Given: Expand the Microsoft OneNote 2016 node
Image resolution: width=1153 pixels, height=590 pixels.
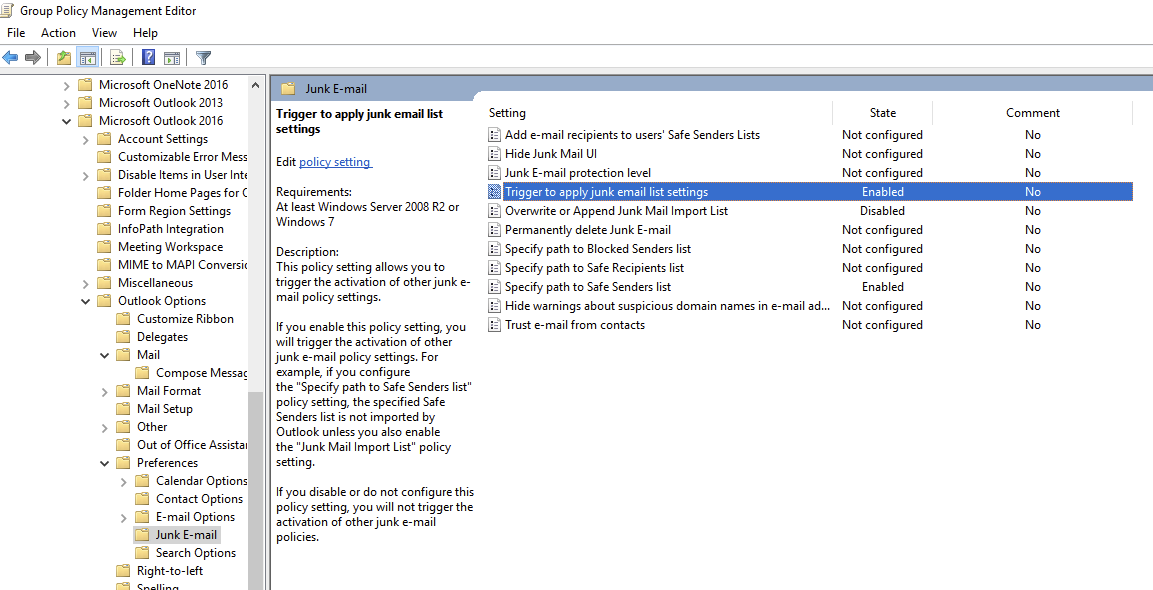Looking at the screenshot, I should point(67,85).
